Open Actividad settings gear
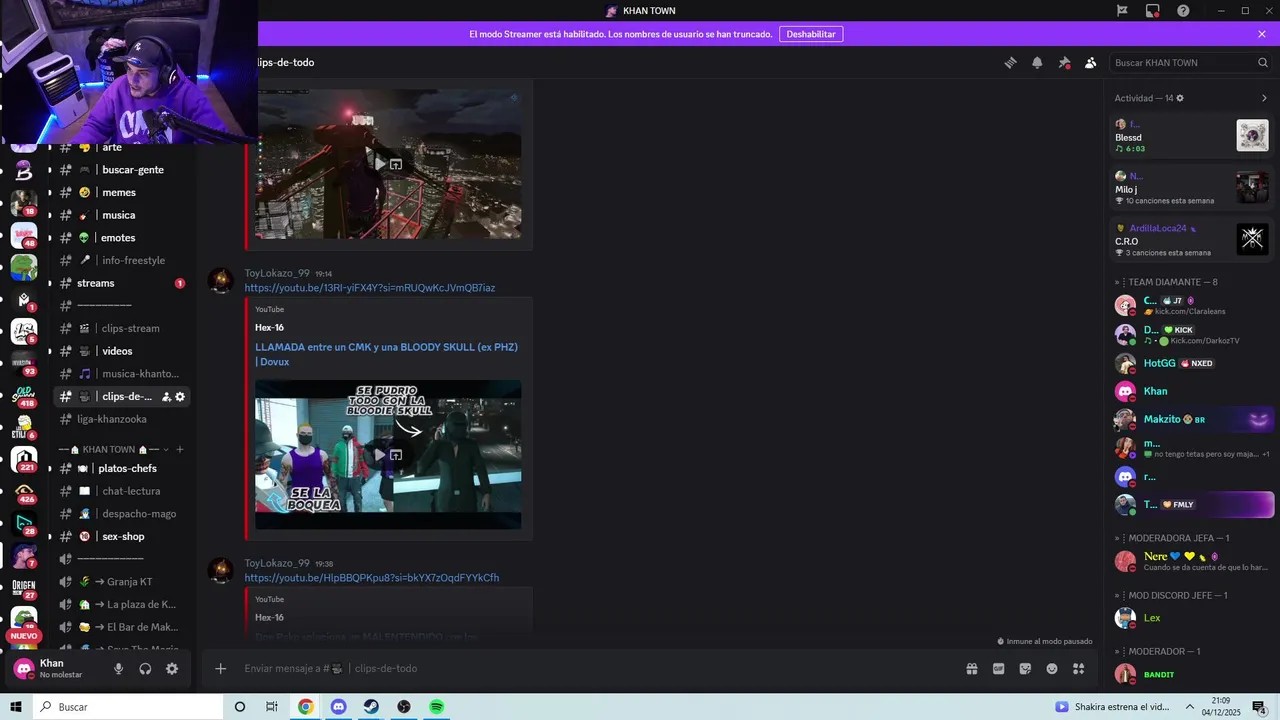 (x=1180, y=98)
